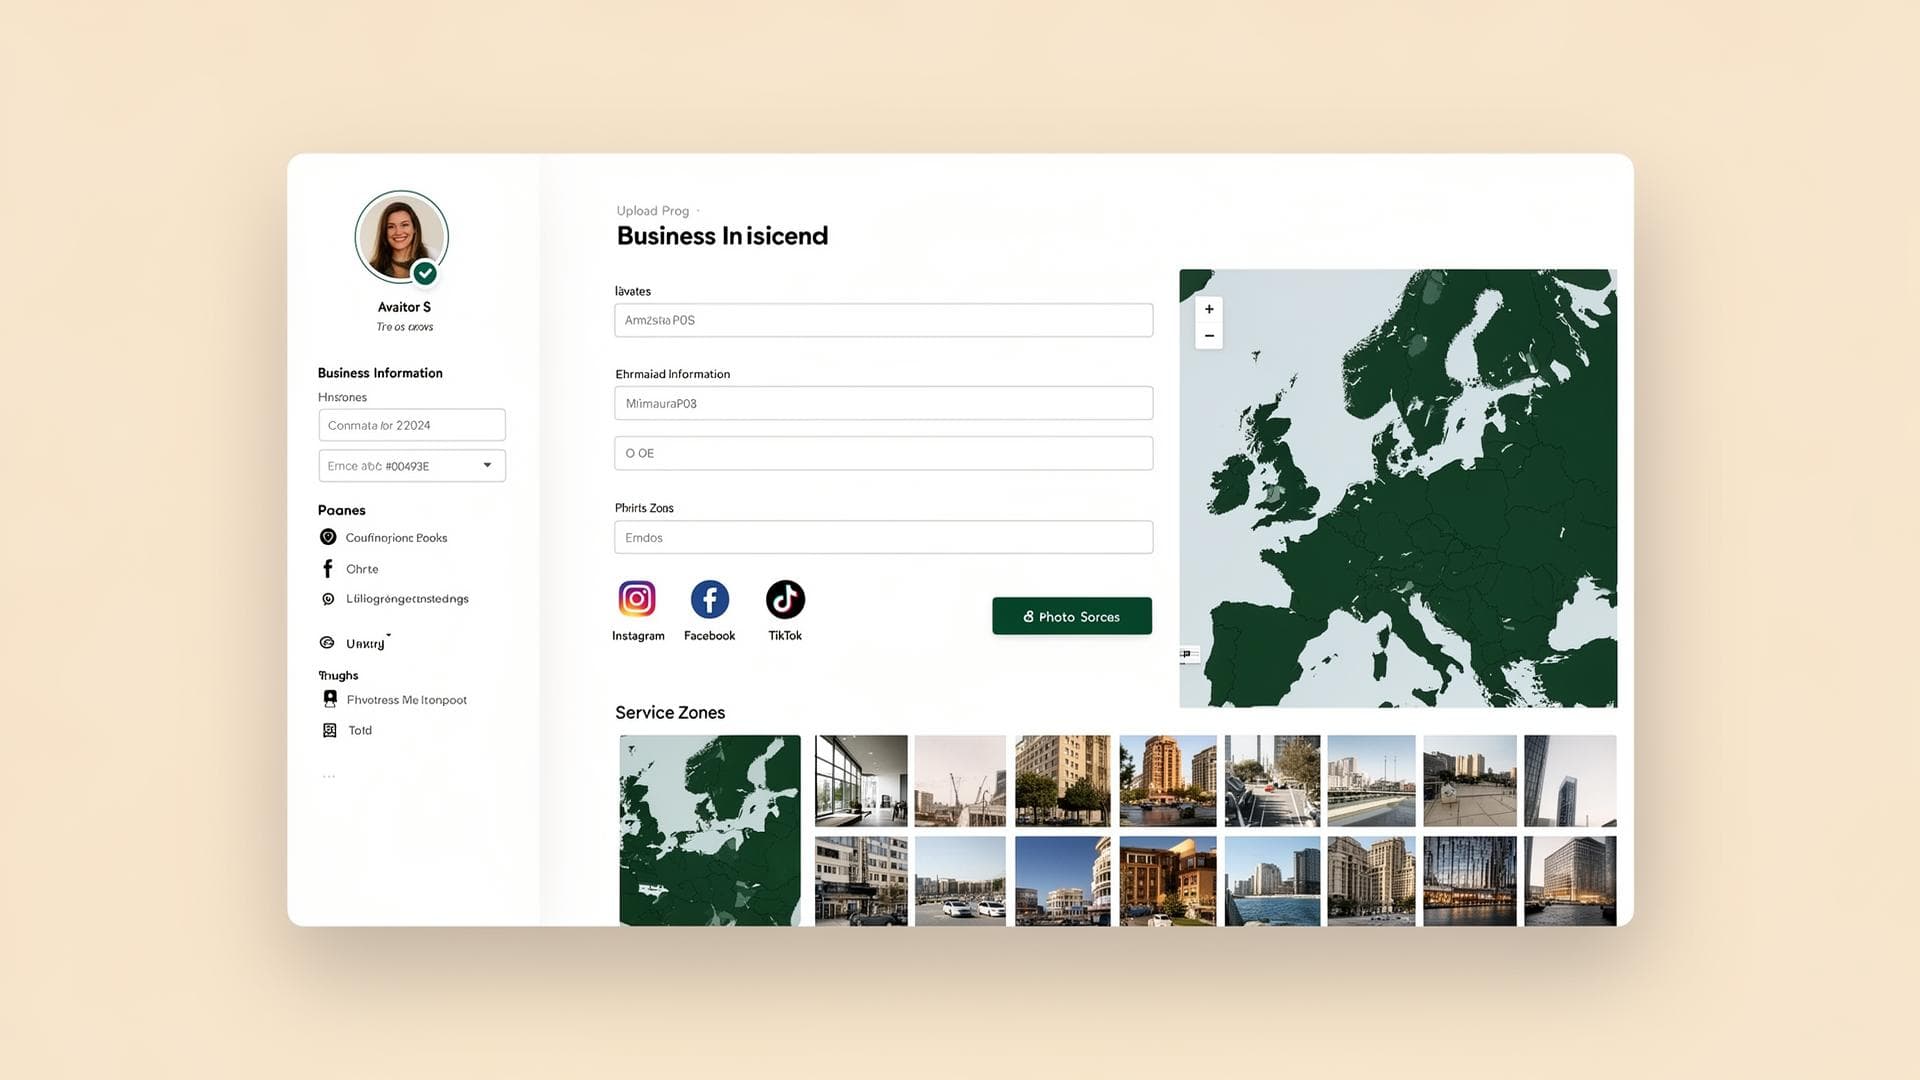
Task: Click the Facebook icon
Action: click(x=710, y=599)
